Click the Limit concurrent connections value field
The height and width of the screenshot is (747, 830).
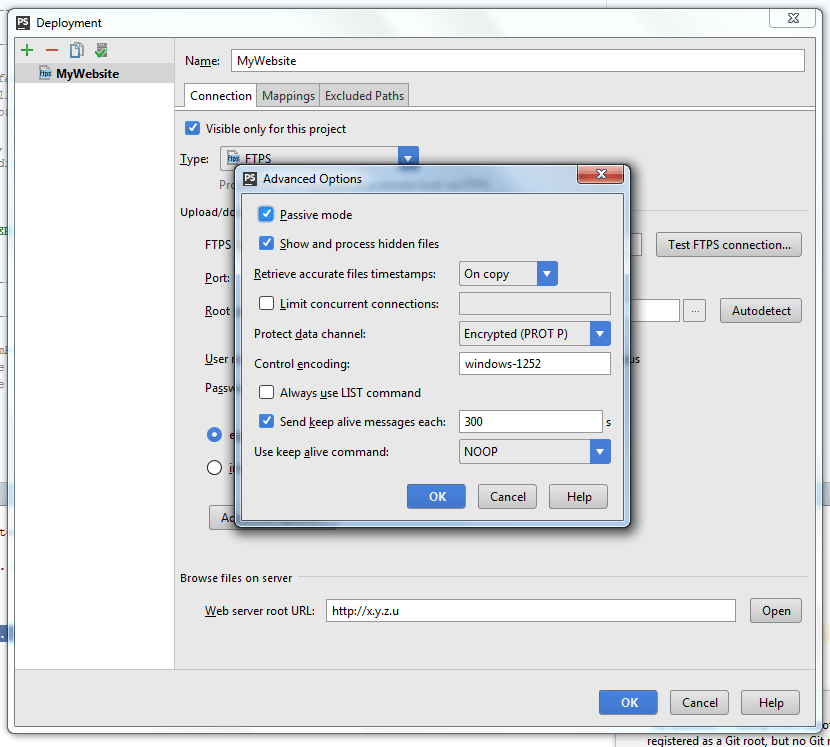click(x=535, y=304)
